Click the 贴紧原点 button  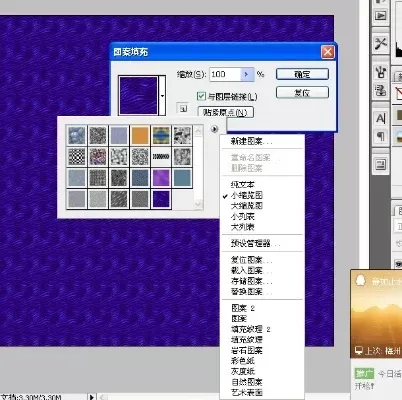[226, 112]
